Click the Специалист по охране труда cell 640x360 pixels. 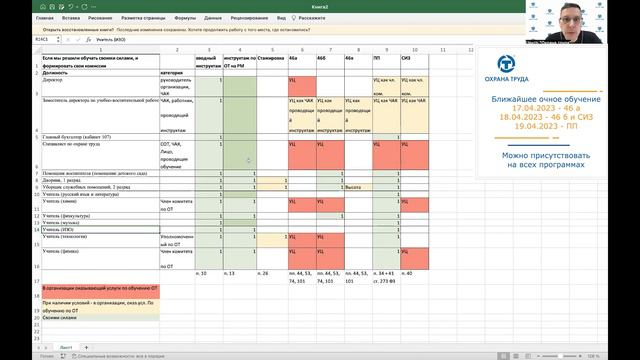click(x=100, y=155)
